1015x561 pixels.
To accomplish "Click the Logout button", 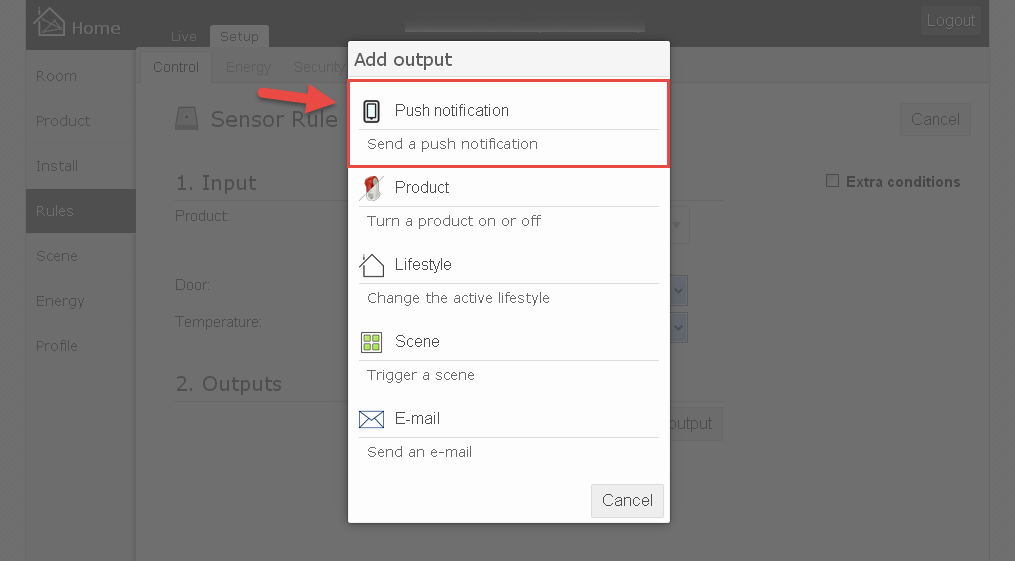I will click(950, 21).
